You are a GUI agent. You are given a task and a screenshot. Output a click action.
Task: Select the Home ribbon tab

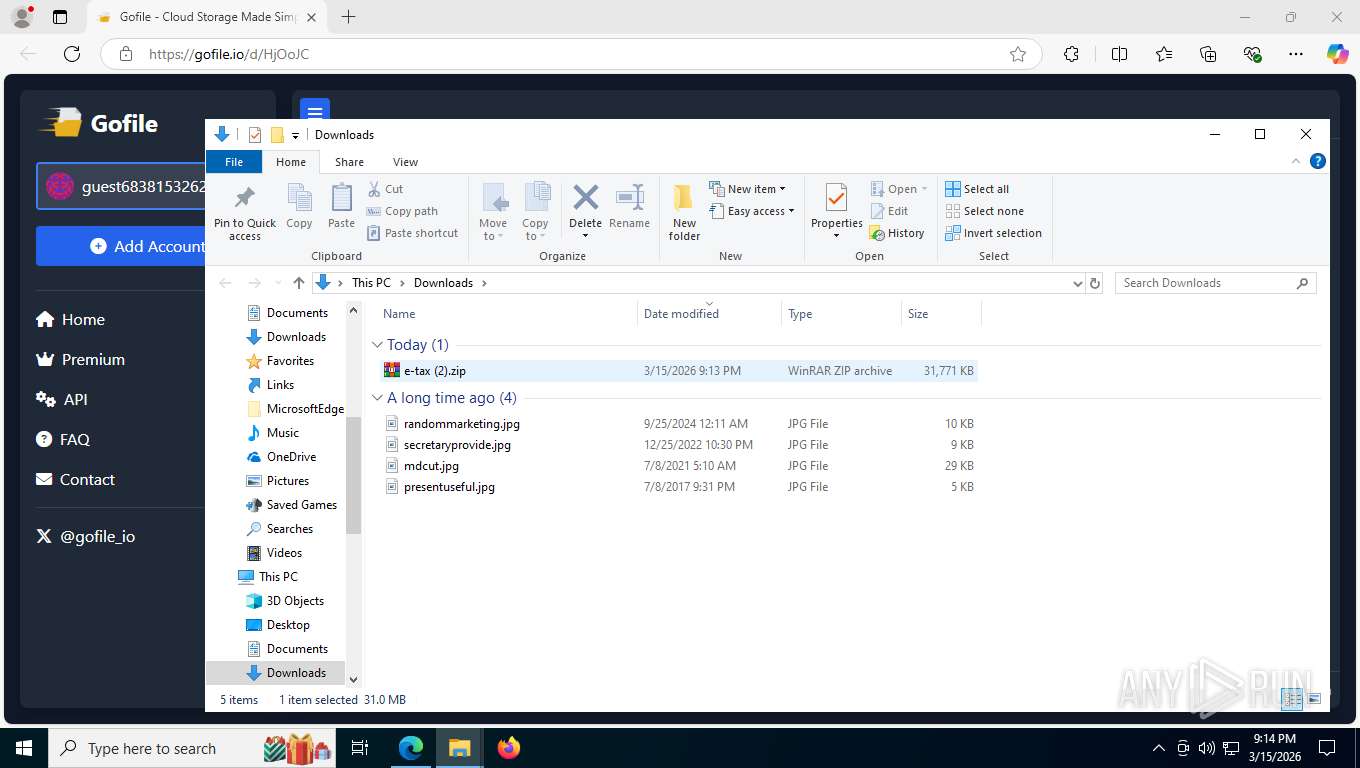point(291,162)
